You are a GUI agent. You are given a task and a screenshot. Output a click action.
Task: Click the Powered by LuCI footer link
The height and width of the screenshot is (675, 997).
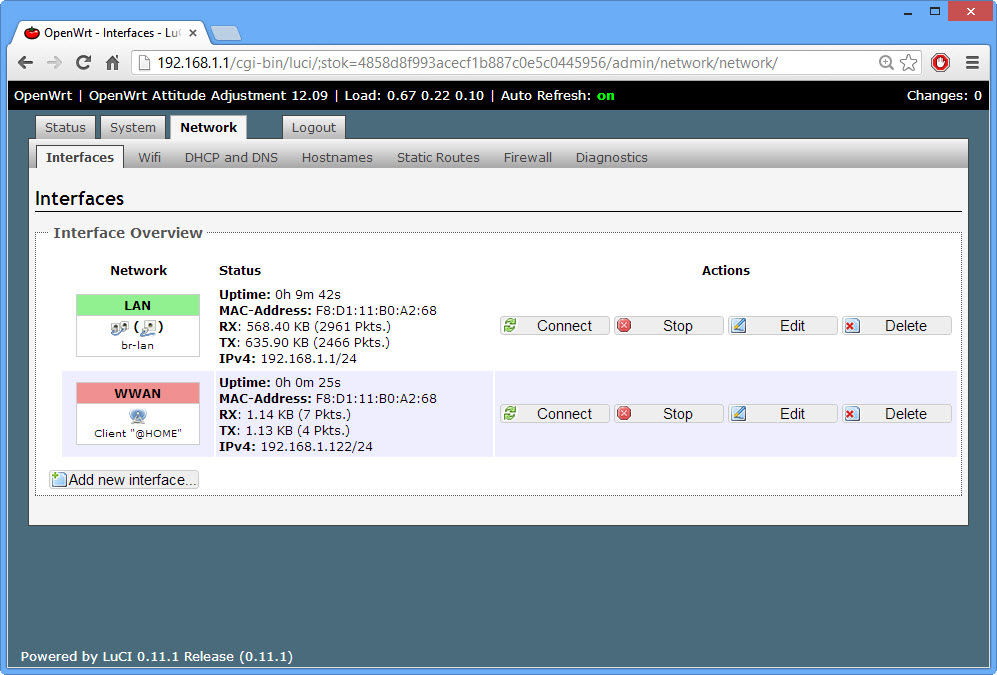(x=156, y=656)
